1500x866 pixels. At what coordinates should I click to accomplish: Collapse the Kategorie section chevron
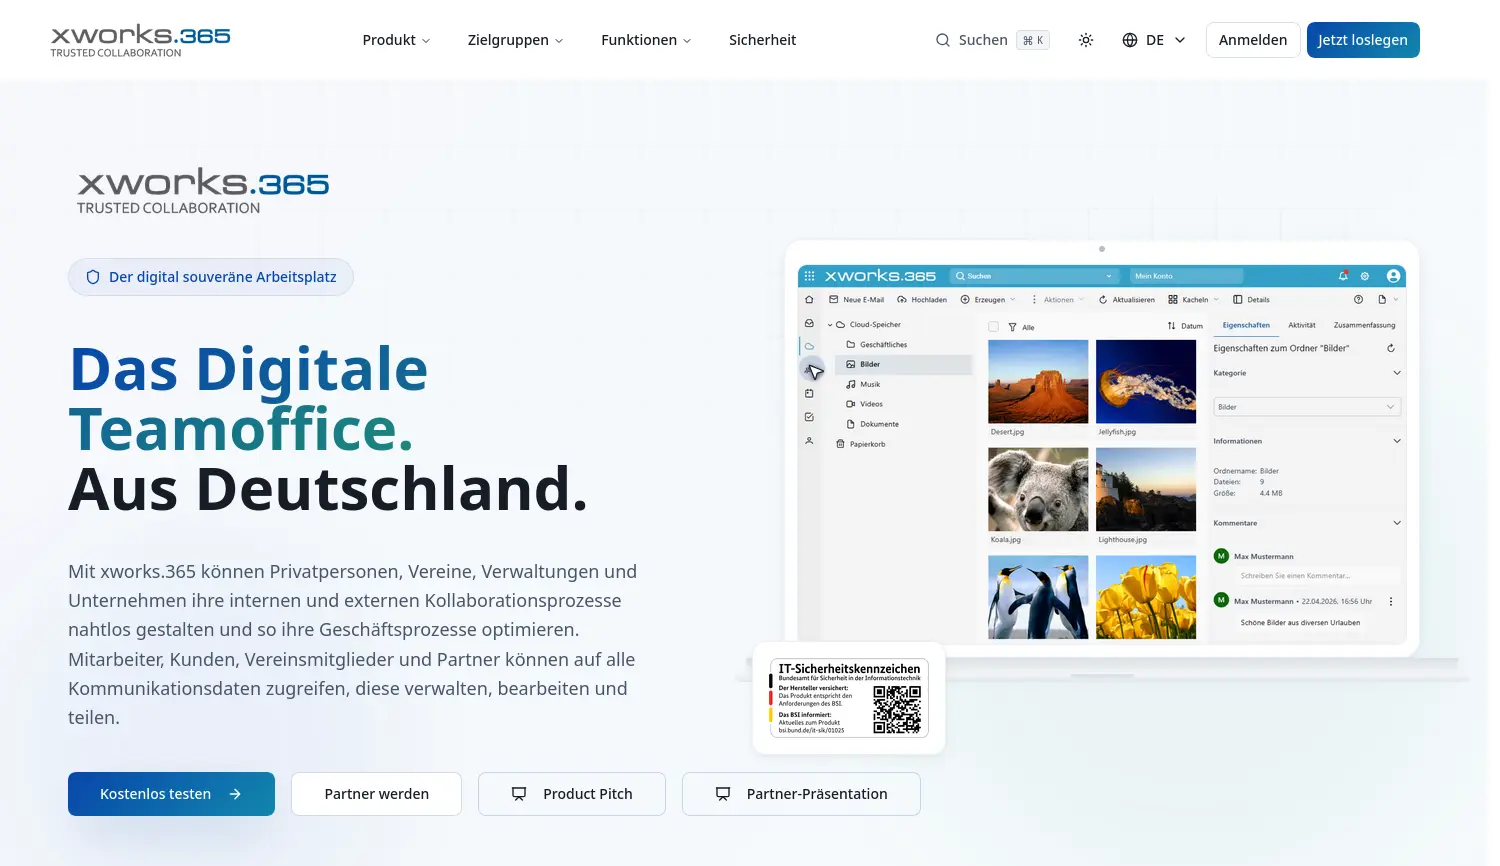tap(1397, 373)
